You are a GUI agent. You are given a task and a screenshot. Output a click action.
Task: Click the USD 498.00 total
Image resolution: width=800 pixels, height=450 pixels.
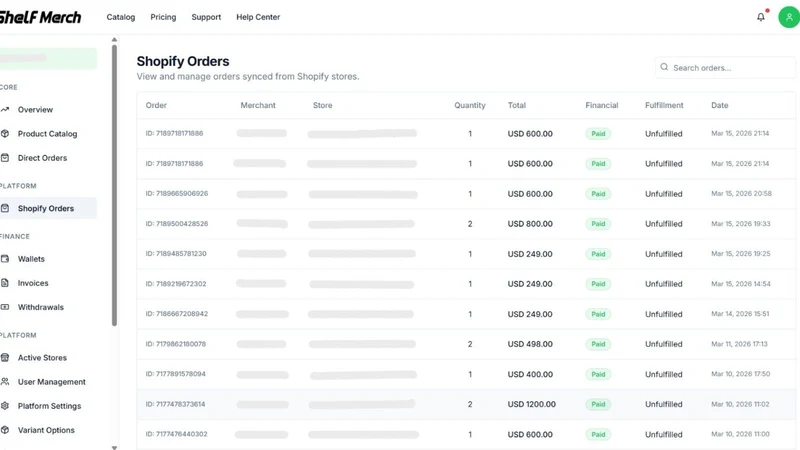[x=530, y=344]
